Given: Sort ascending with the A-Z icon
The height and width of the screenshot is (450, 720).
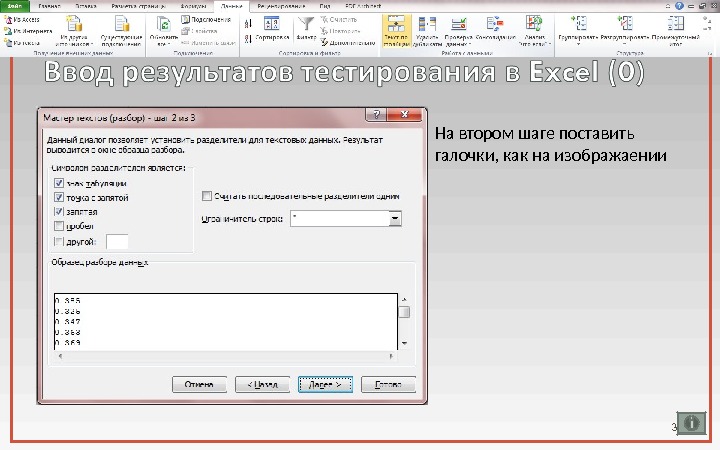Looking at the screenshot, I should point(248,23).
